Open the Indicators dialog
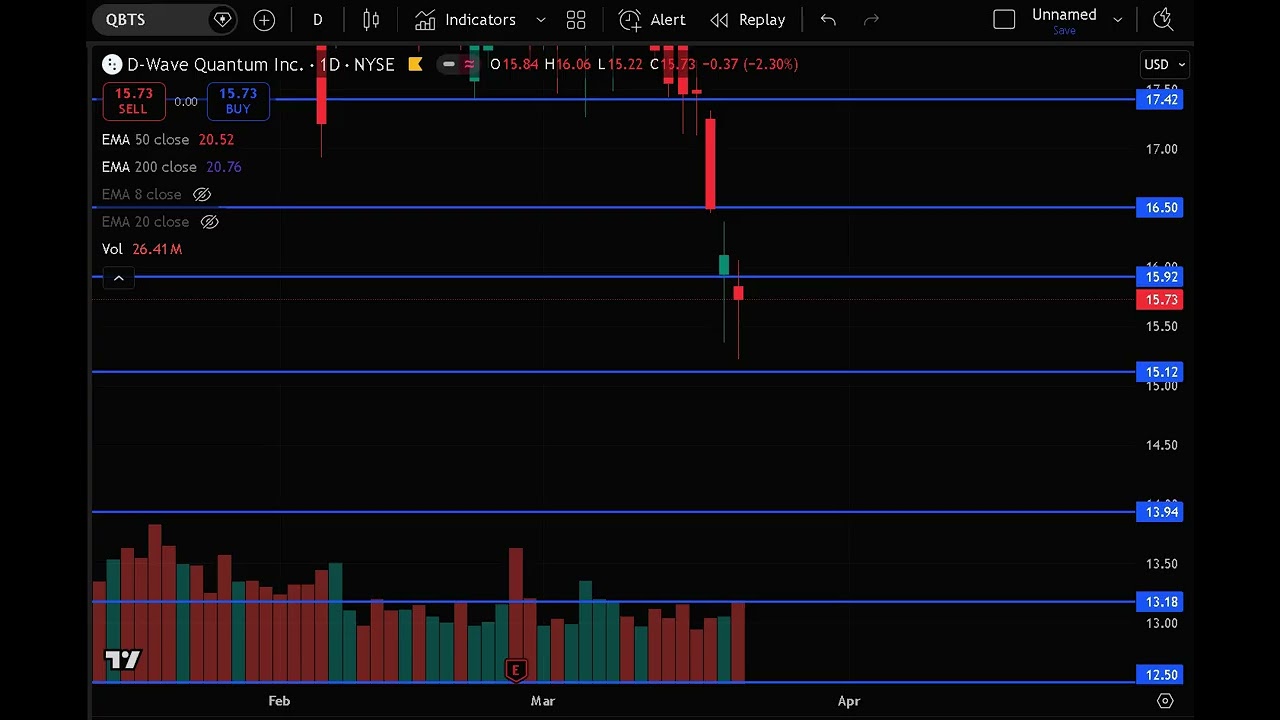This screenshot has width=1280, height=720. tap(466, 19)
